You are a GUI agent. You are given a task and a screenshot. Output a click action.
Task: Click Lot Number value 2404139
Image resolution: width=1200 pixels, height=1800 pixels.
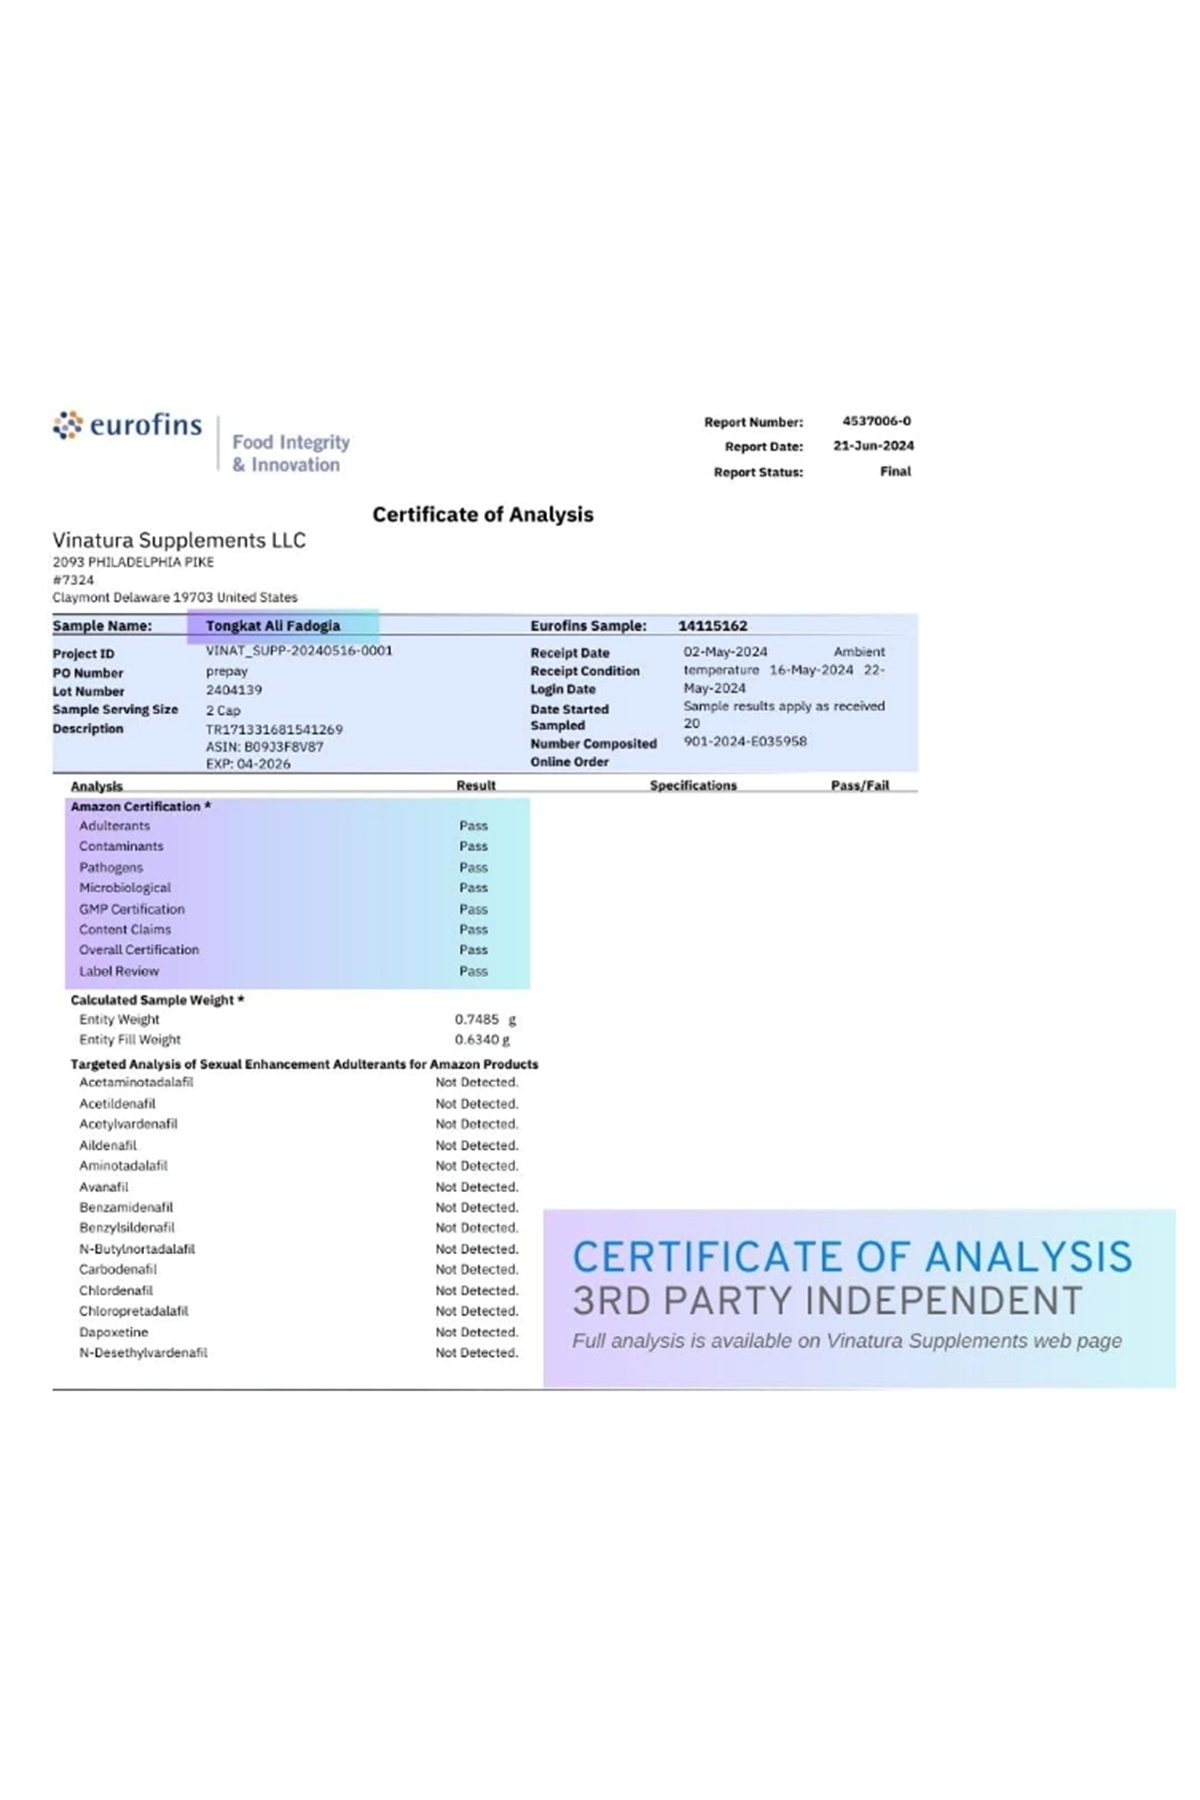pyautogui.click(x=234, y=690)
